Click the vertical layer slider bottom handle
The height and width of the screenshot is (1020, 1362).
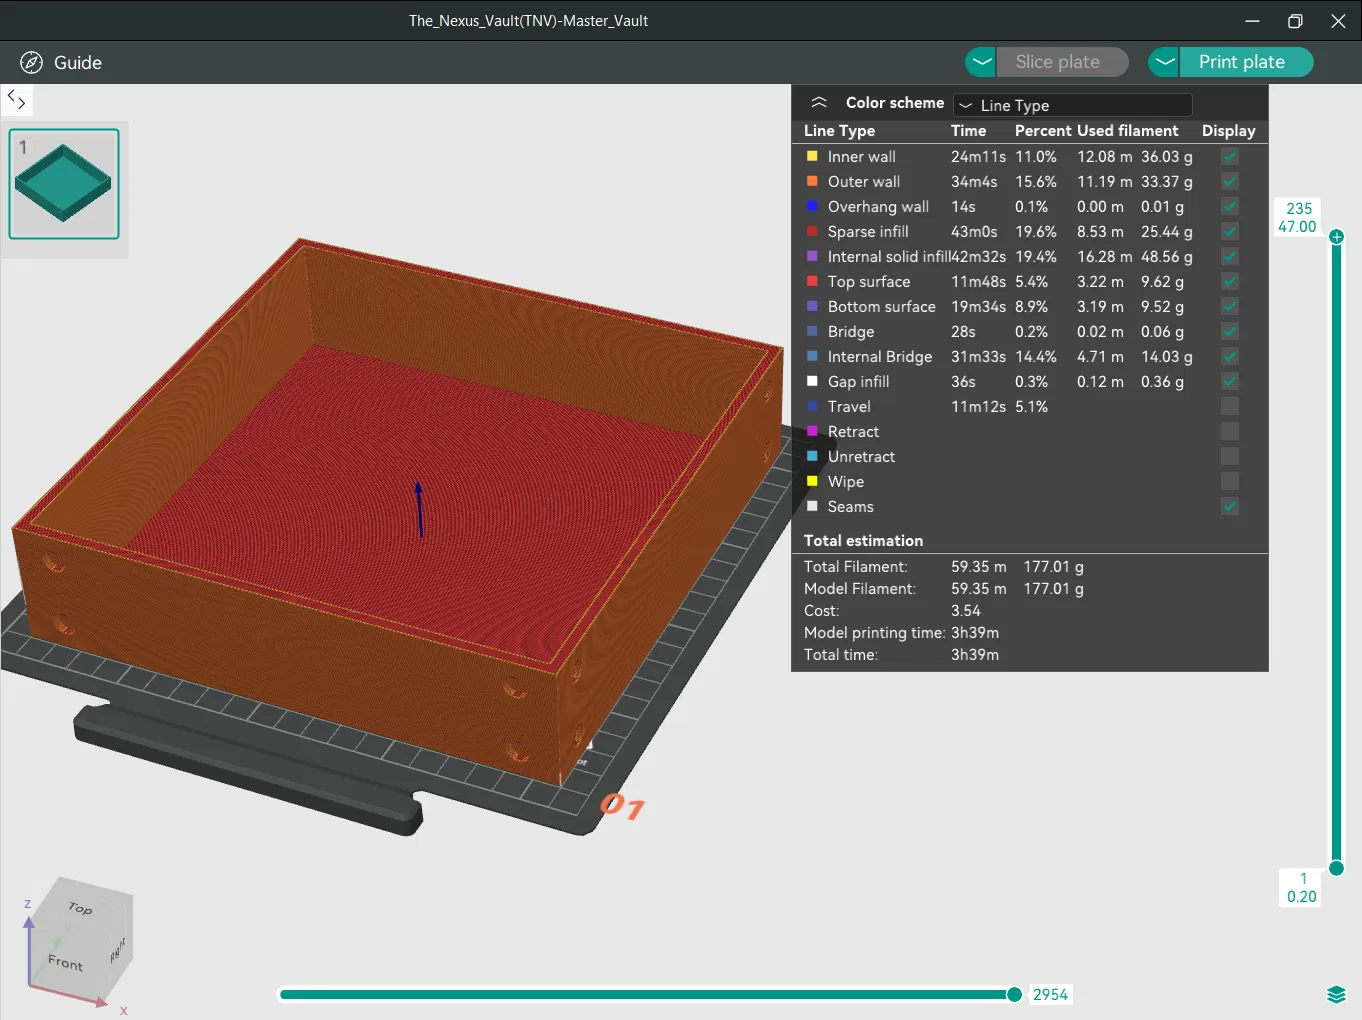click(x=1336, y=868)
